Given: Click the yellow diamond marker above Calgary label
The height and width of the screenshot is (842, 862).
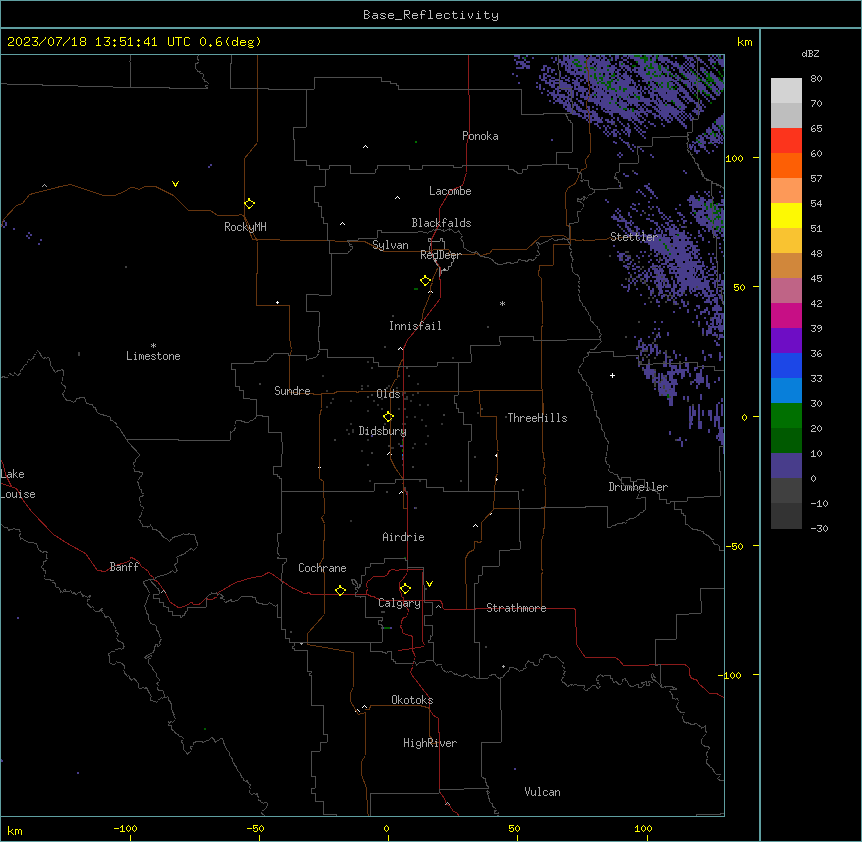Looking at the screenshot, I should [x=405, y=589].
